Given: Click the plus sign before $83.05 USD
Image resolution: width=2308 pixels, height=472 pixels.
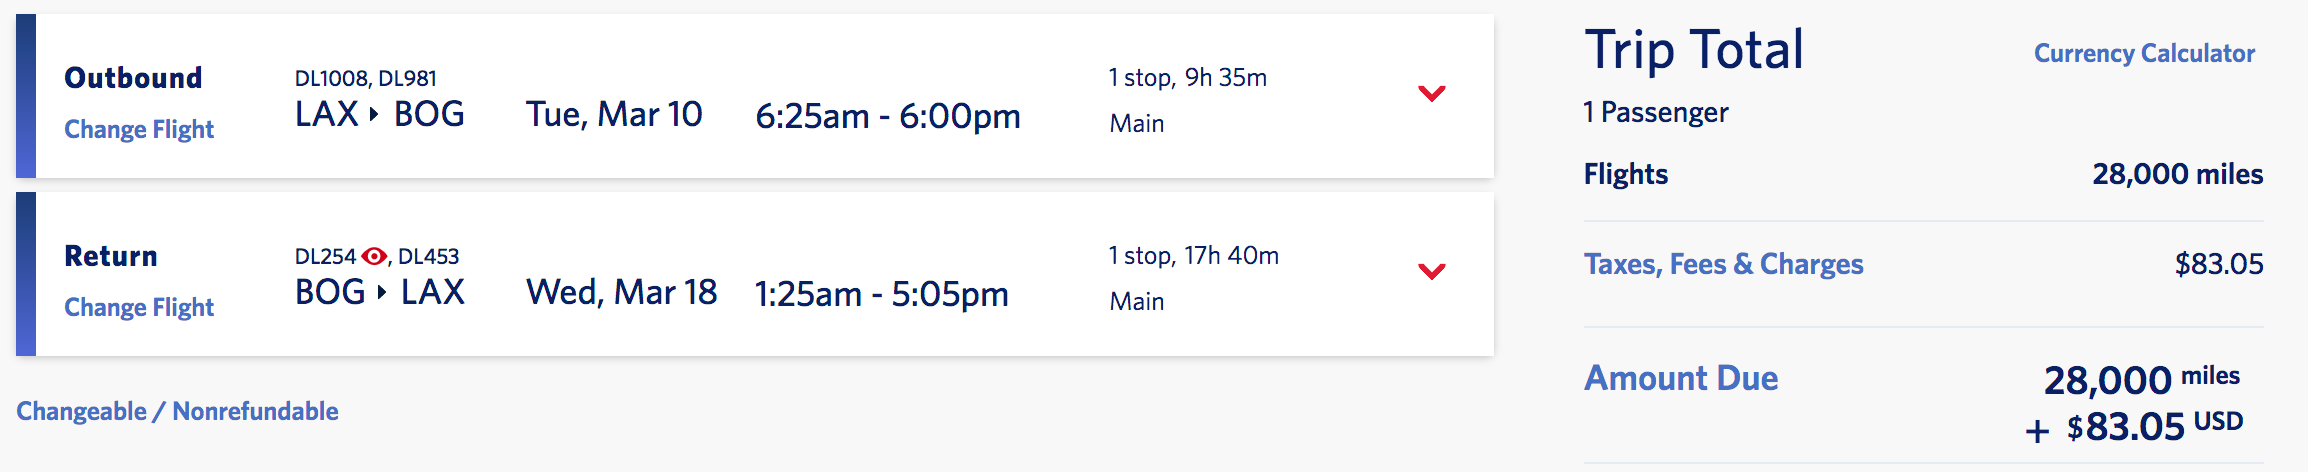Looking at the screenshot, I should [x=2037, y=431].
